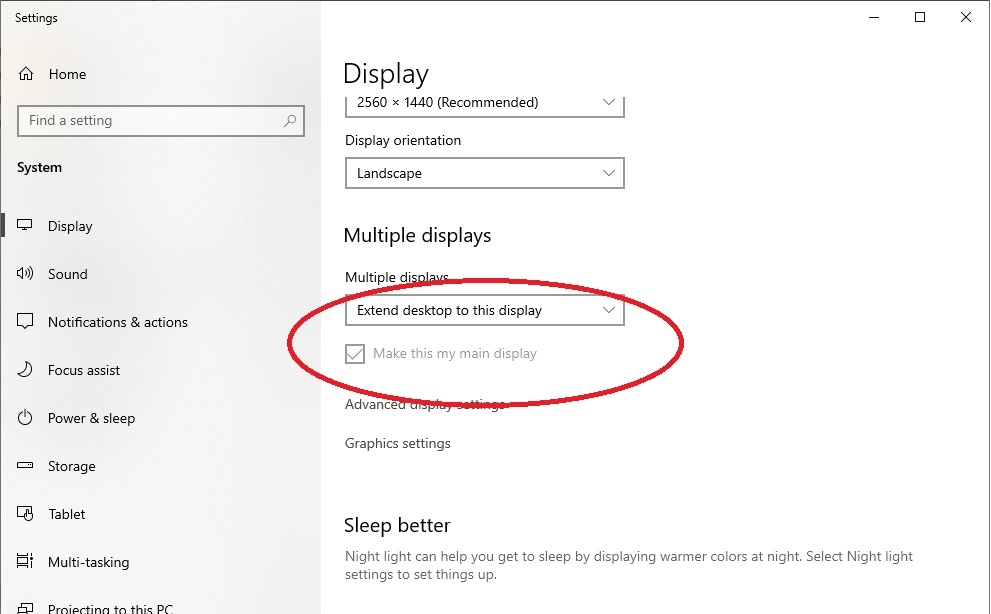Click the Home house icon
This screenshot has width=991, height=614.
click(x=26, y=74)
